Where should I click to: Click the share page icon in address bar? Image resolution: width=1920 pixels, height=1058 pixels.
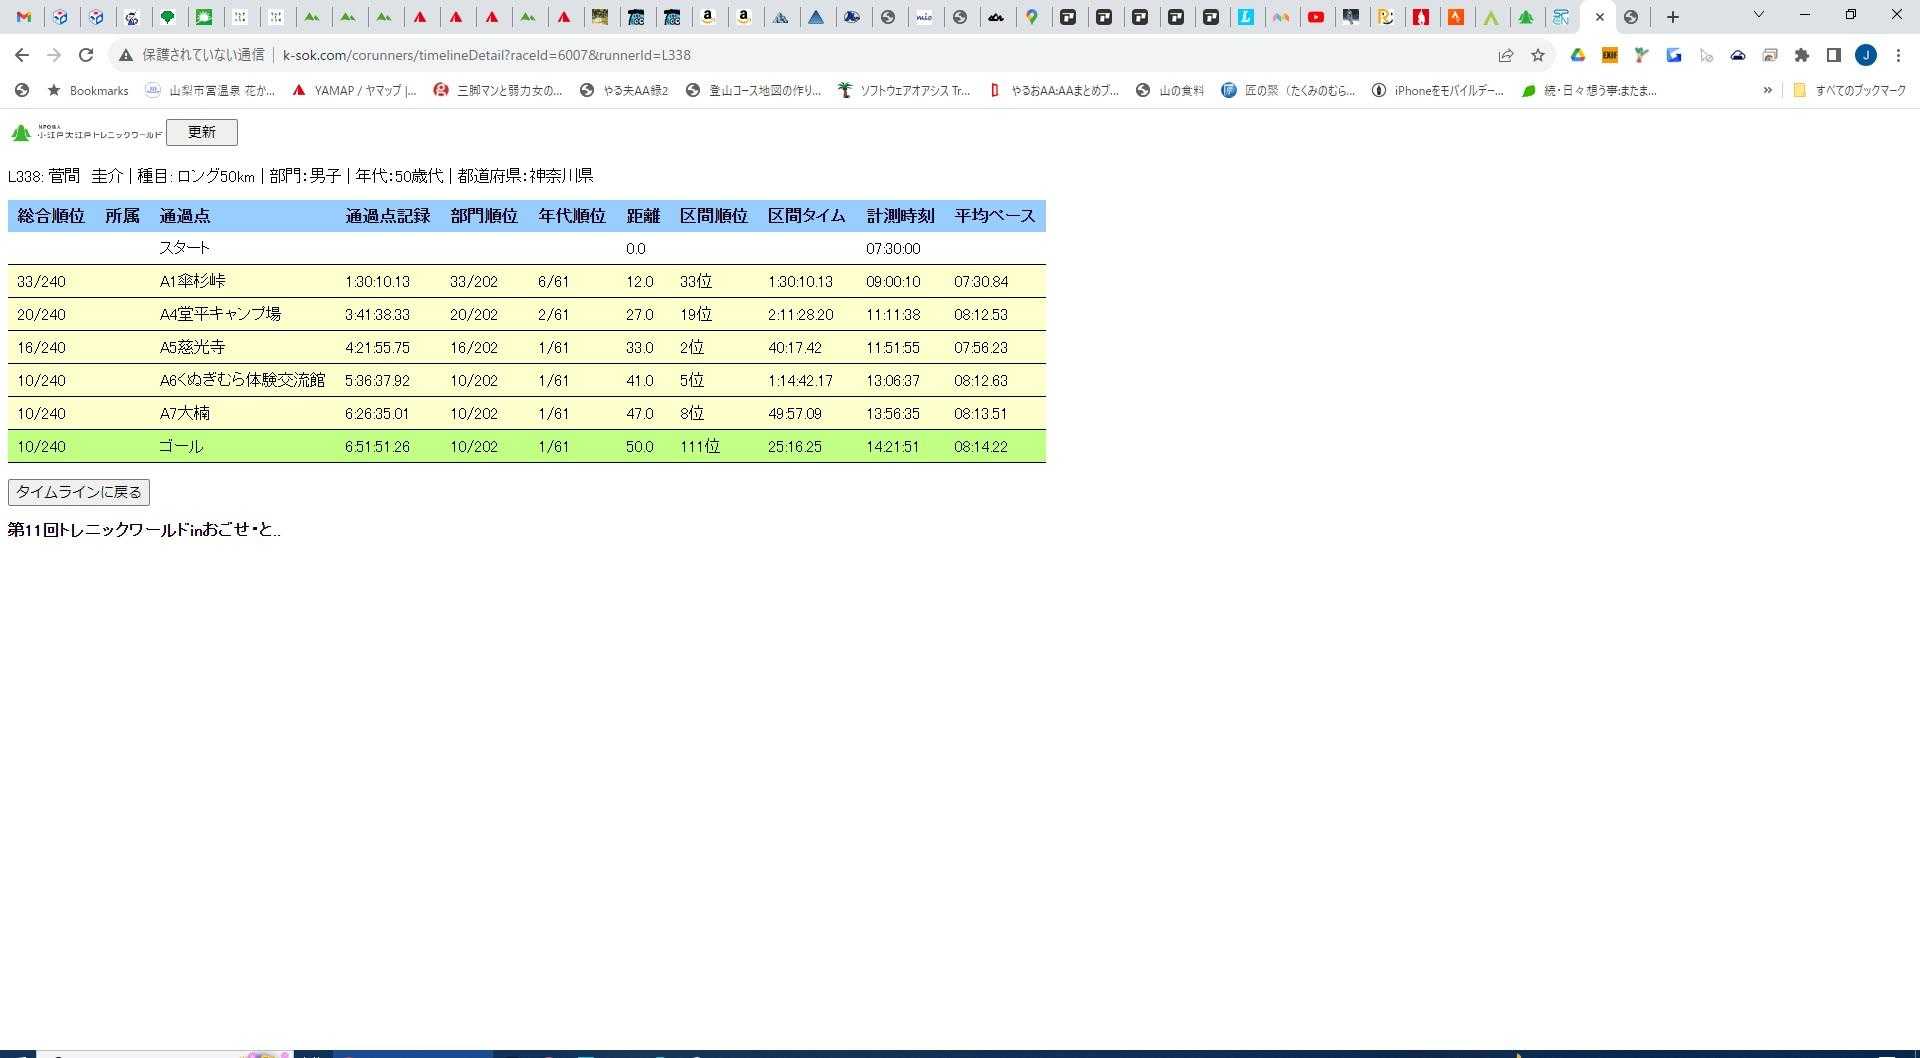(x=1505, y=55)
